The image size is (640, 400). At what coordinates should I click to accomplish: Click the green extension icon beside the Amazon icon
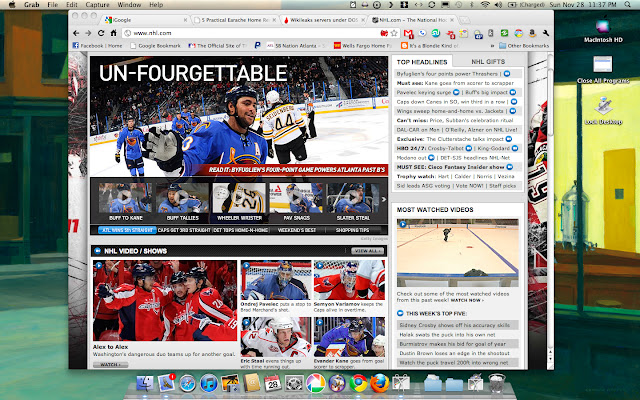504,33
